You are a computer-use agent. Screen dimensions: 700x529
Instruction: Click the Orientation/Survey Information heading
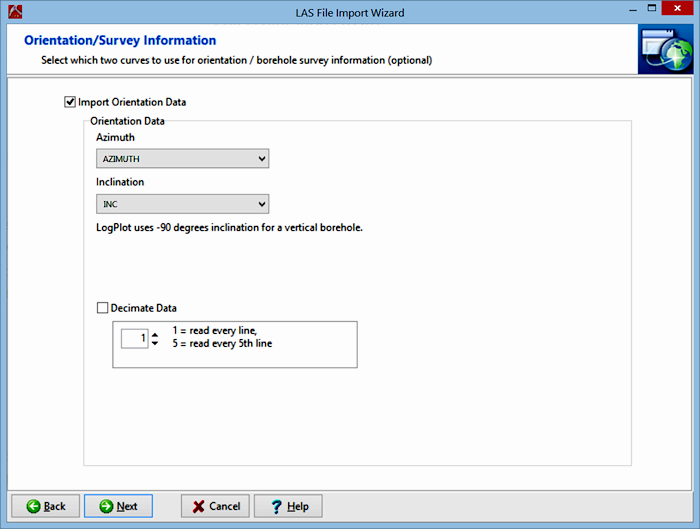pyautogui.click(x=119, y=41)
